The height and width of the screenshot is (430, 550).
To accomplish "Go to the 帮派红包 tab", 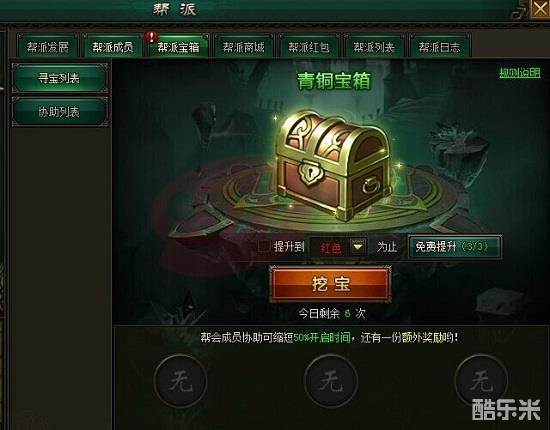I will (x=309, y=47).
